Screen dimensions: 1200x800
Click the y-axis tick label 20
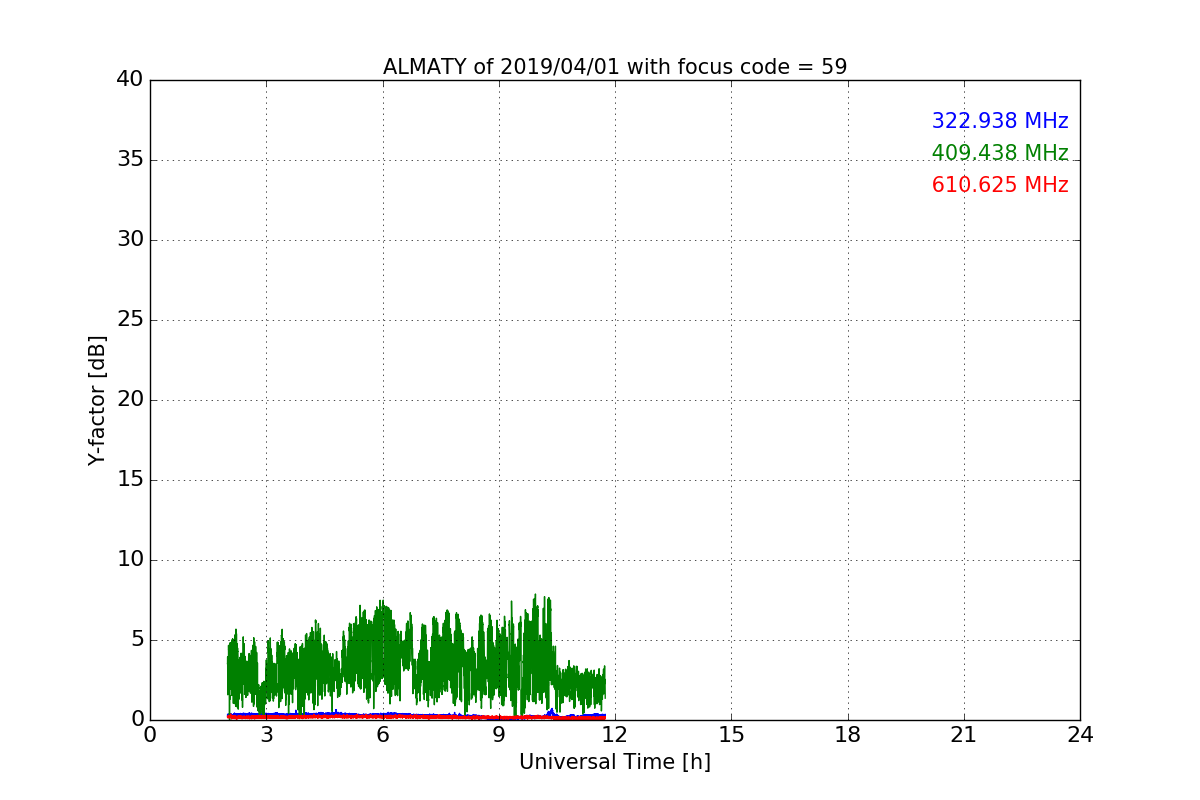(x=130, y=400)
